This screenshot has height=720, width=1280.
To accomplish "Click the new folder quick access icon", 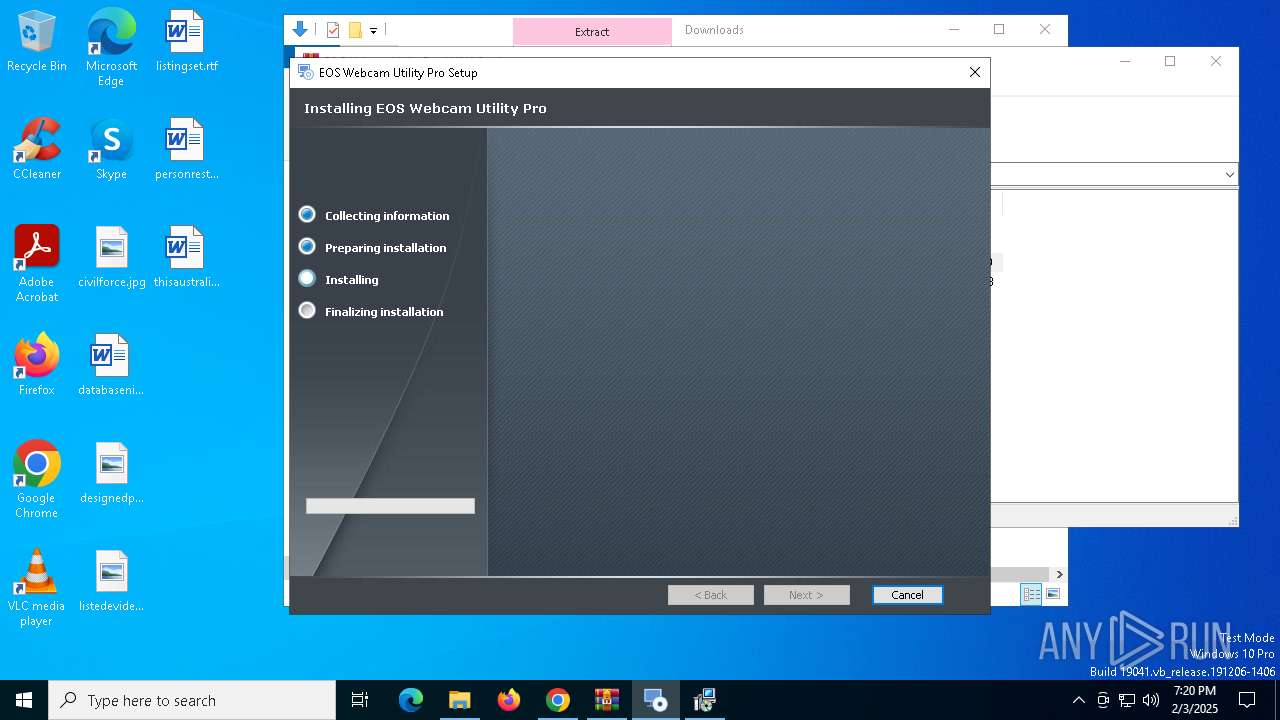I will click(355, 30).
